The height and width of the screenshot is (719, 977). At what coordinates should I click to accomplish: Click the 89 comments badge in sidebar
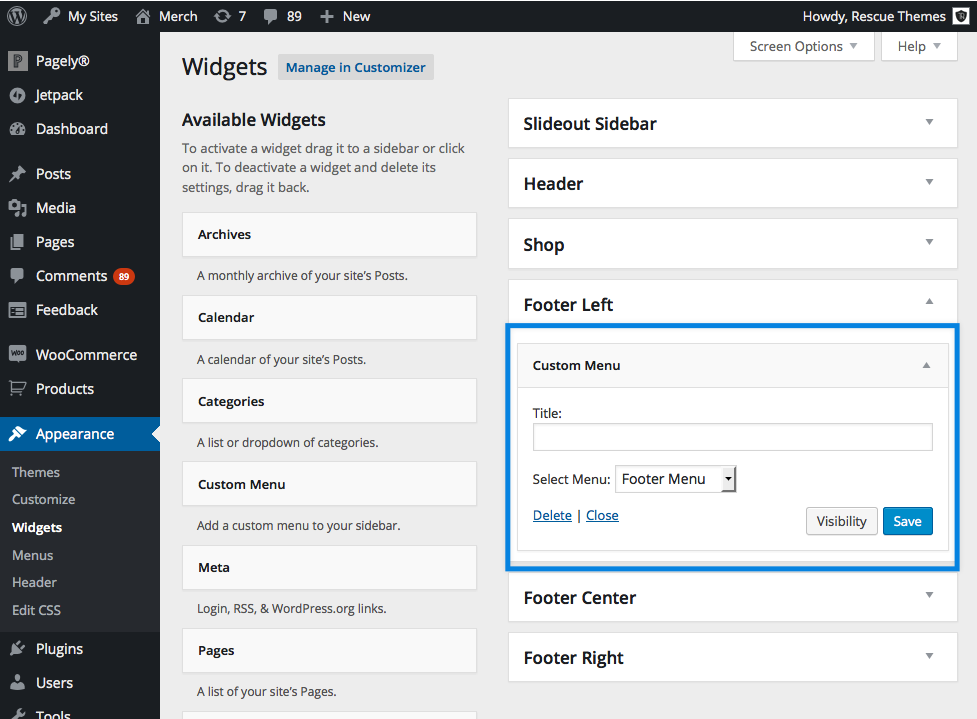click(x=124, y=276)
